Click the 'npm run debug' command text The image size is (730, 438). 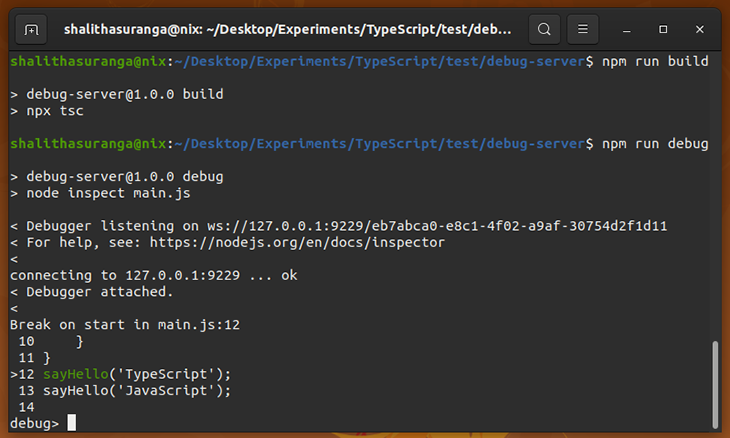click(x=655, y=144)
